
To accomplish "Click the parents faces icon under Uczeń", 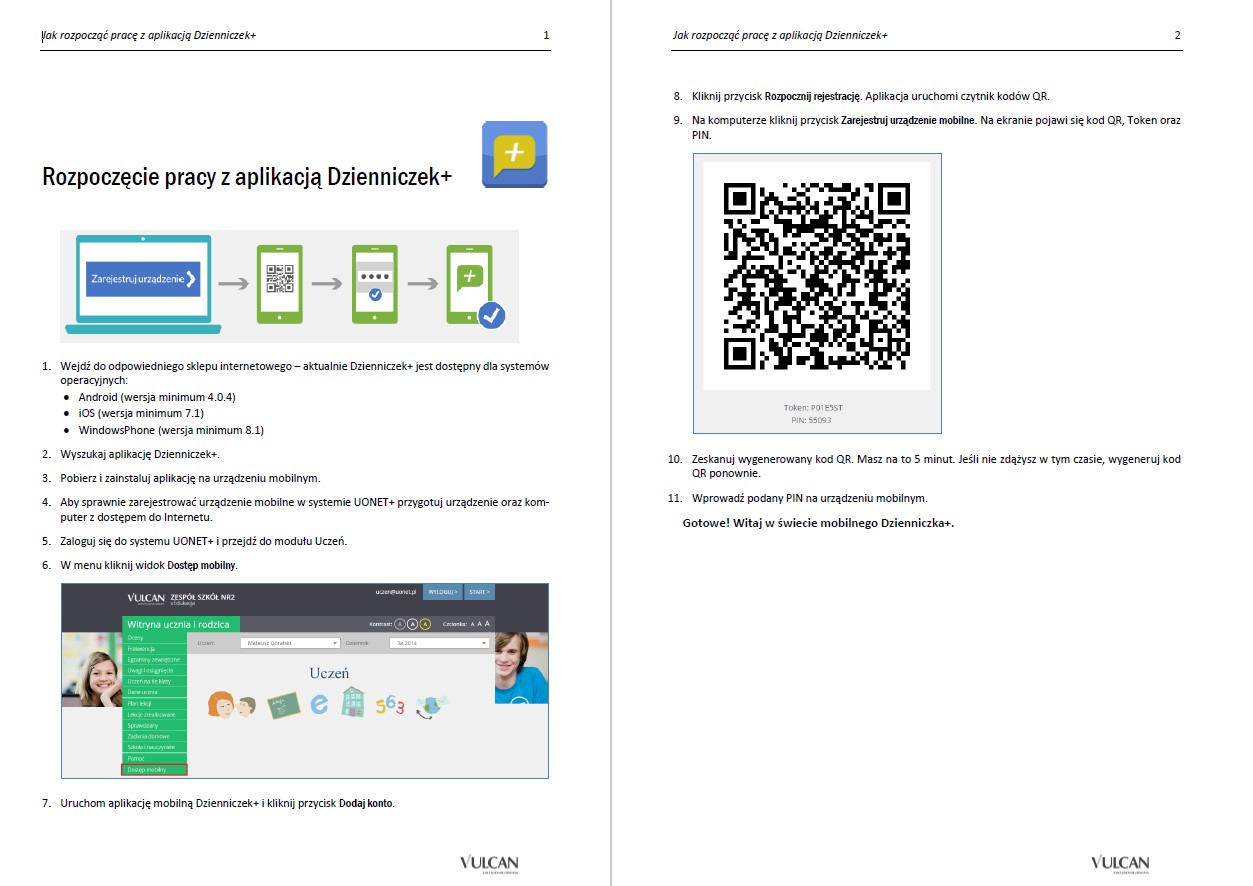I will (x=232, y=704).
